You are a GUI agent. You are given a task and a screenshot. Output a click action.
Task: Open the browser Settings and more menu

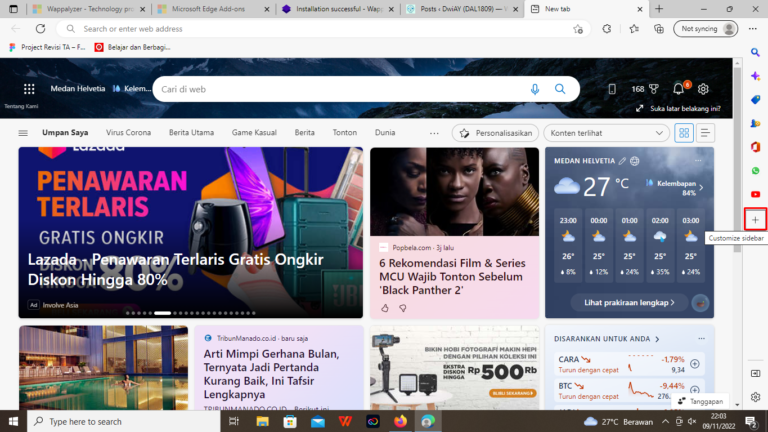click(753, 29)
